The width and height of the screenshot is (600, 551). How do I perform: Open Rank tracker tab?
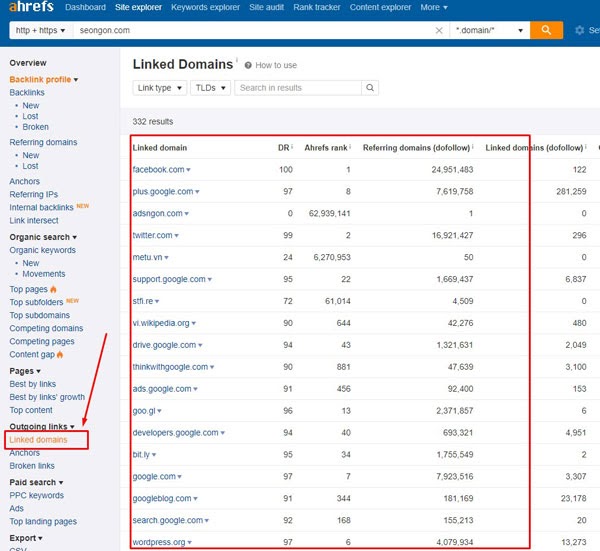(x=317, y=7)
